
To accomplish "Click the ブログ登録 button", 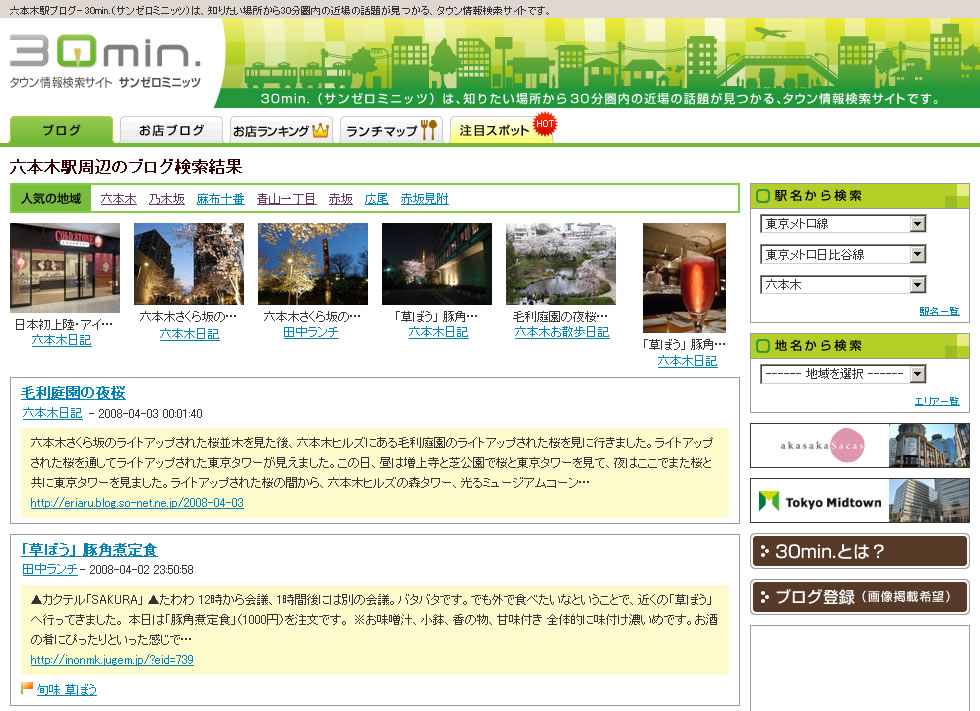I will click(x=859, y=597).
